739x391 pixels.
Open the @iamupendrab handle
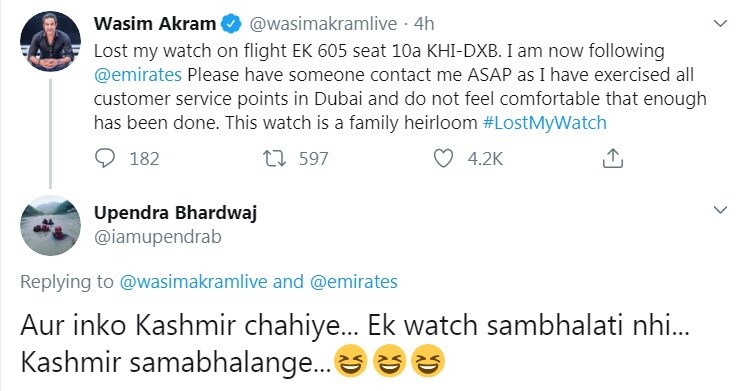point(157,236)
